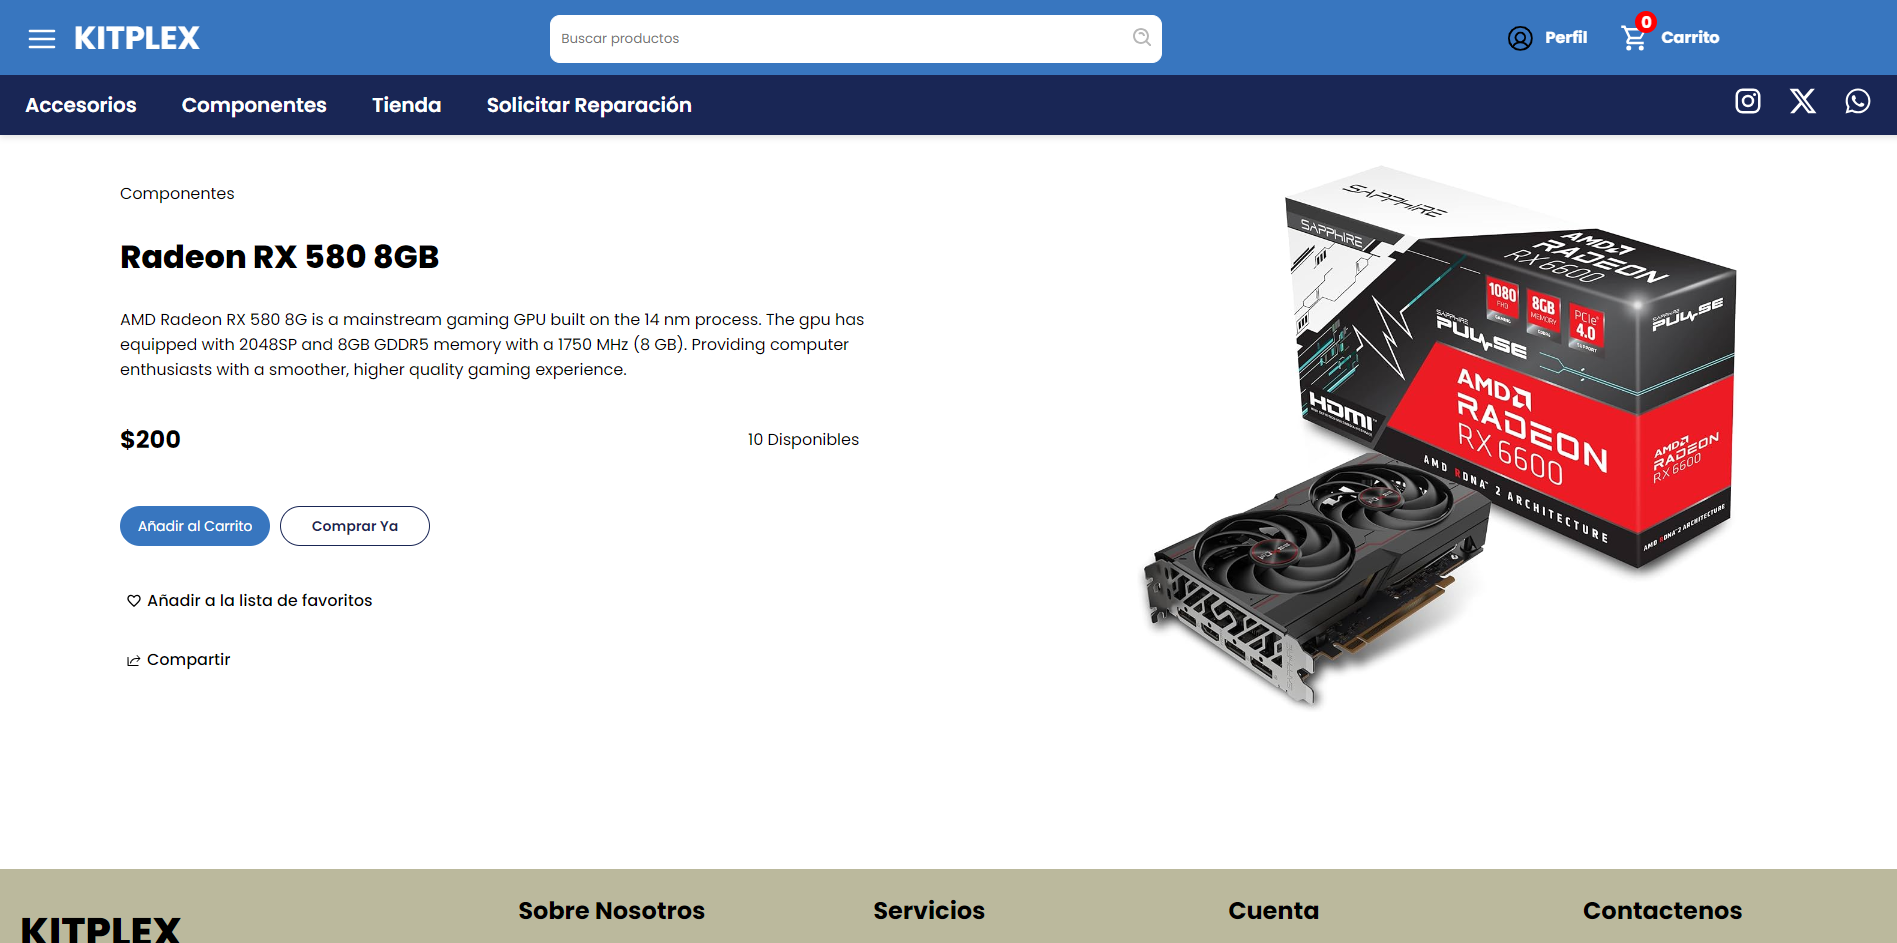Open the Perfil link text

pyautogui.click(x=1566, y=38)
